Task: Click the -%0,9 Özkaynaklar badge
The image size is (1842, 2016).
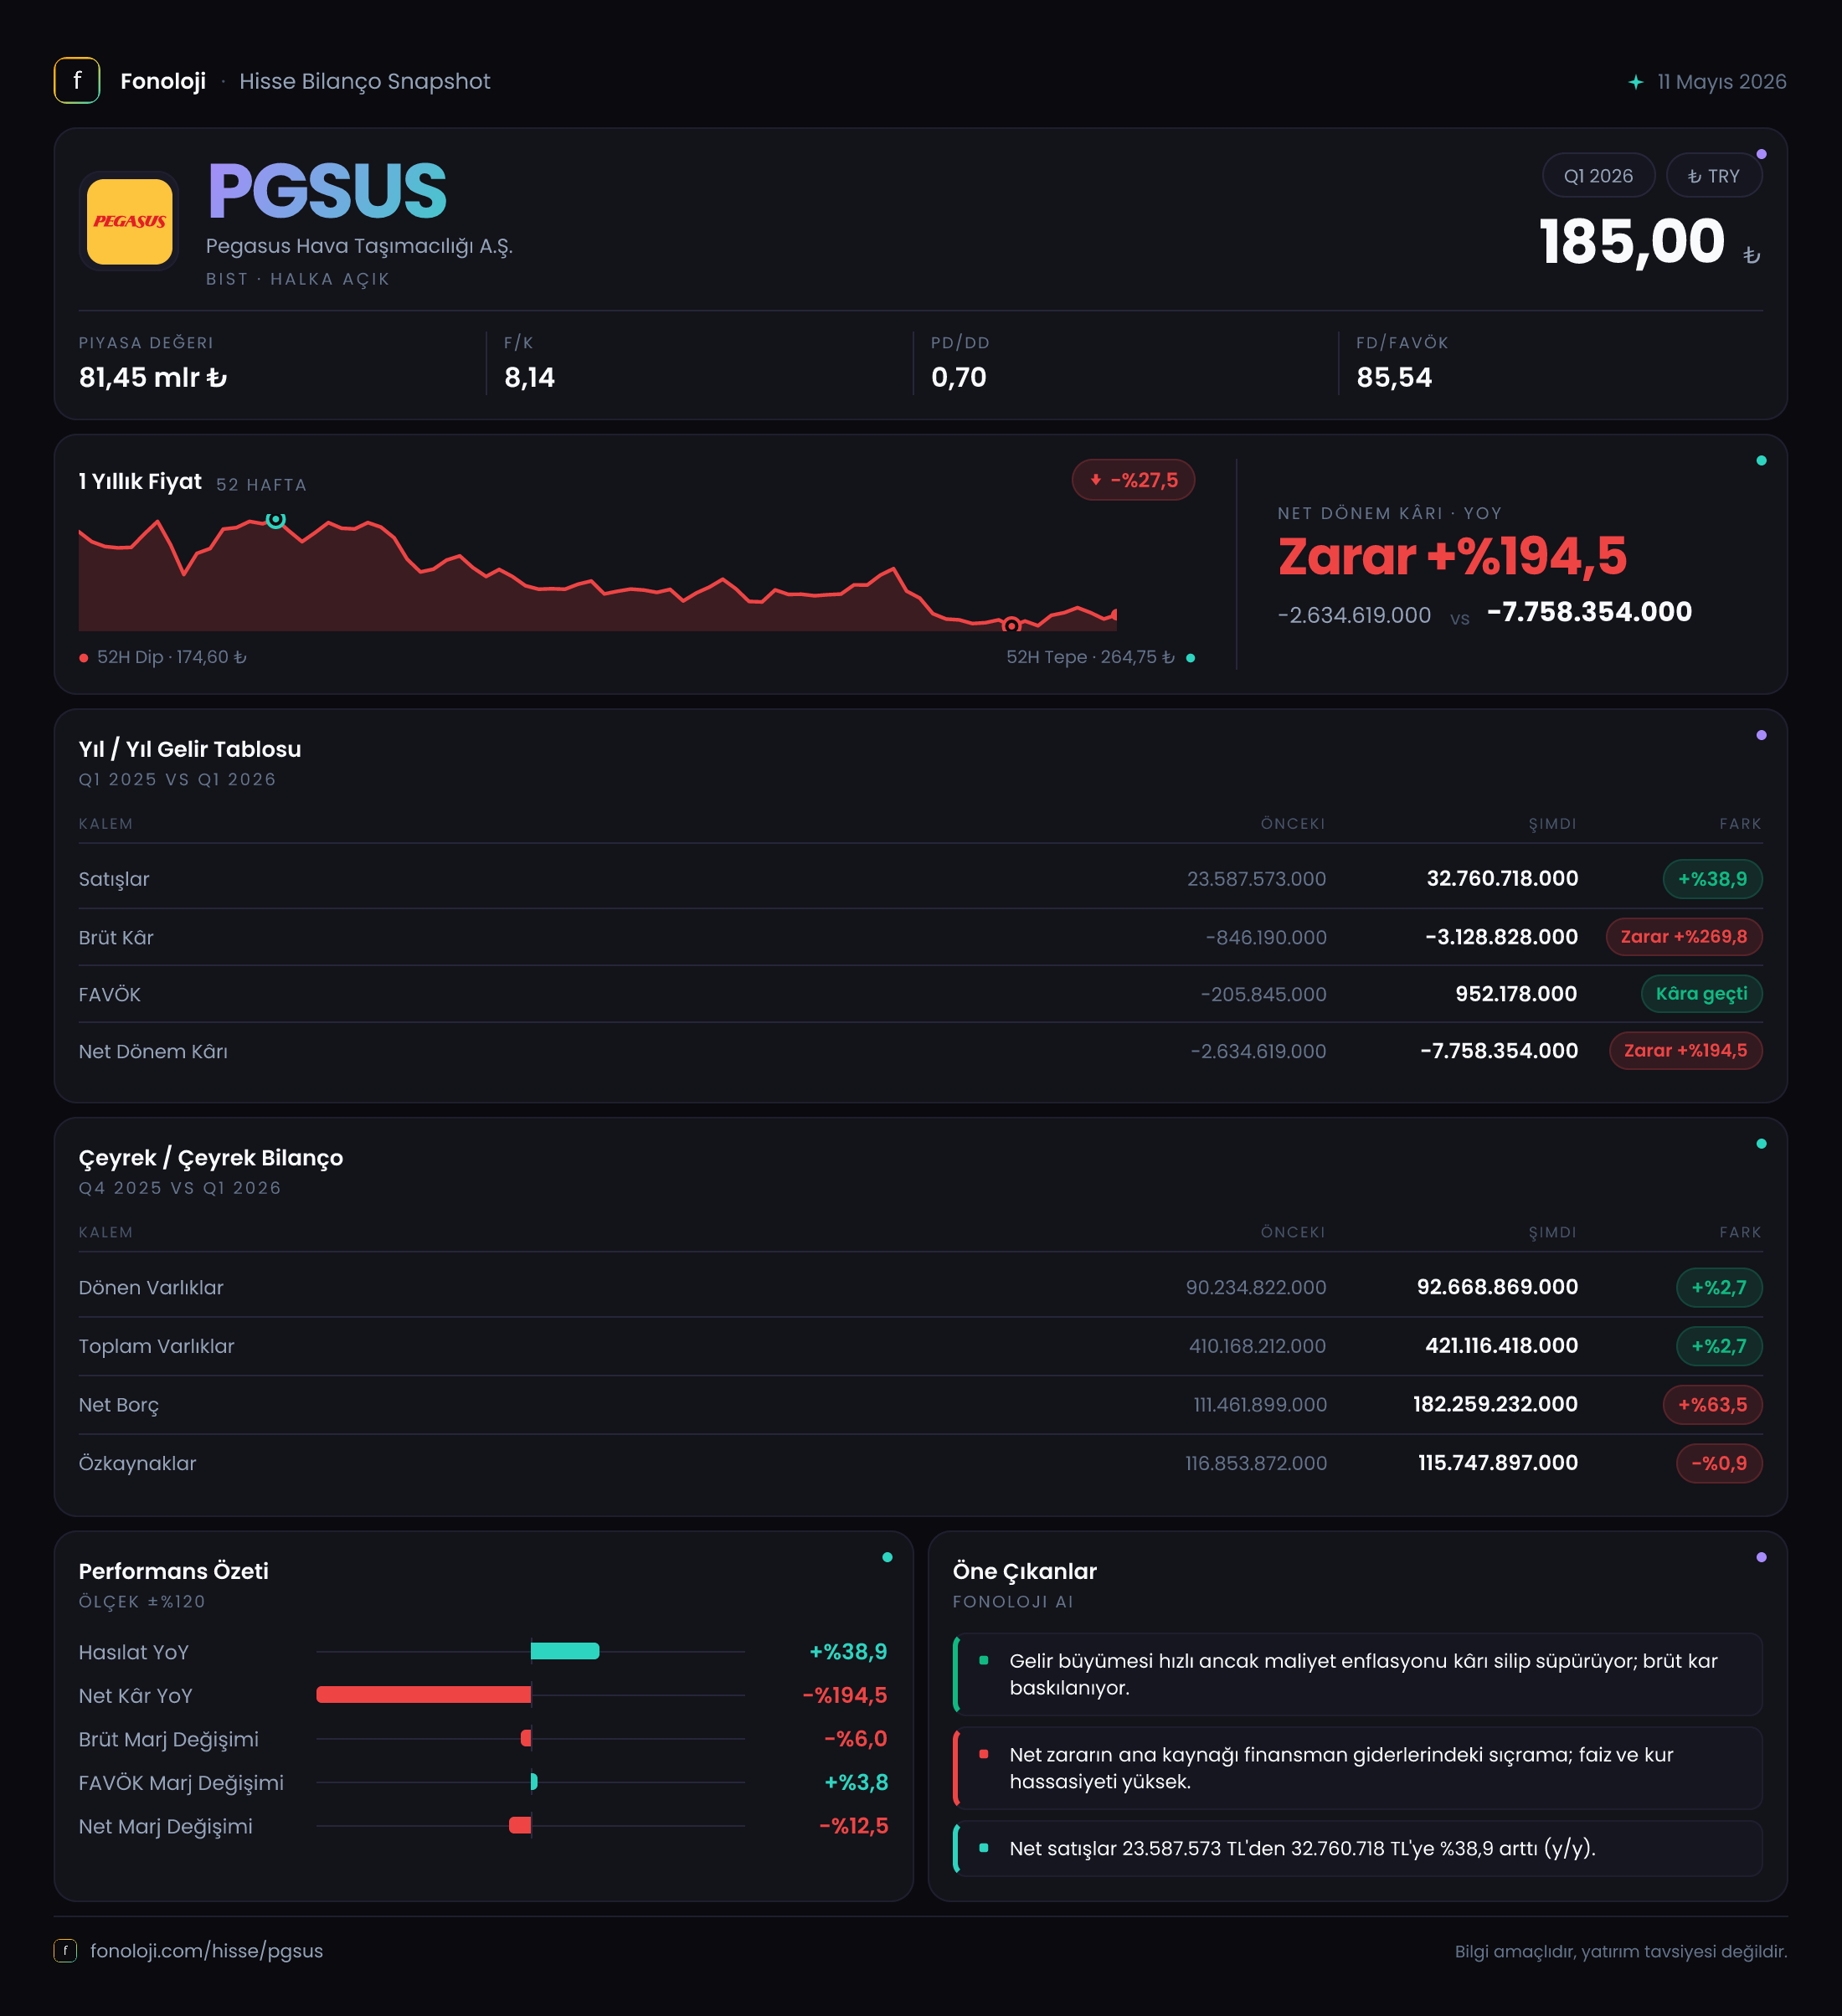Action: pos(1719,1463)
